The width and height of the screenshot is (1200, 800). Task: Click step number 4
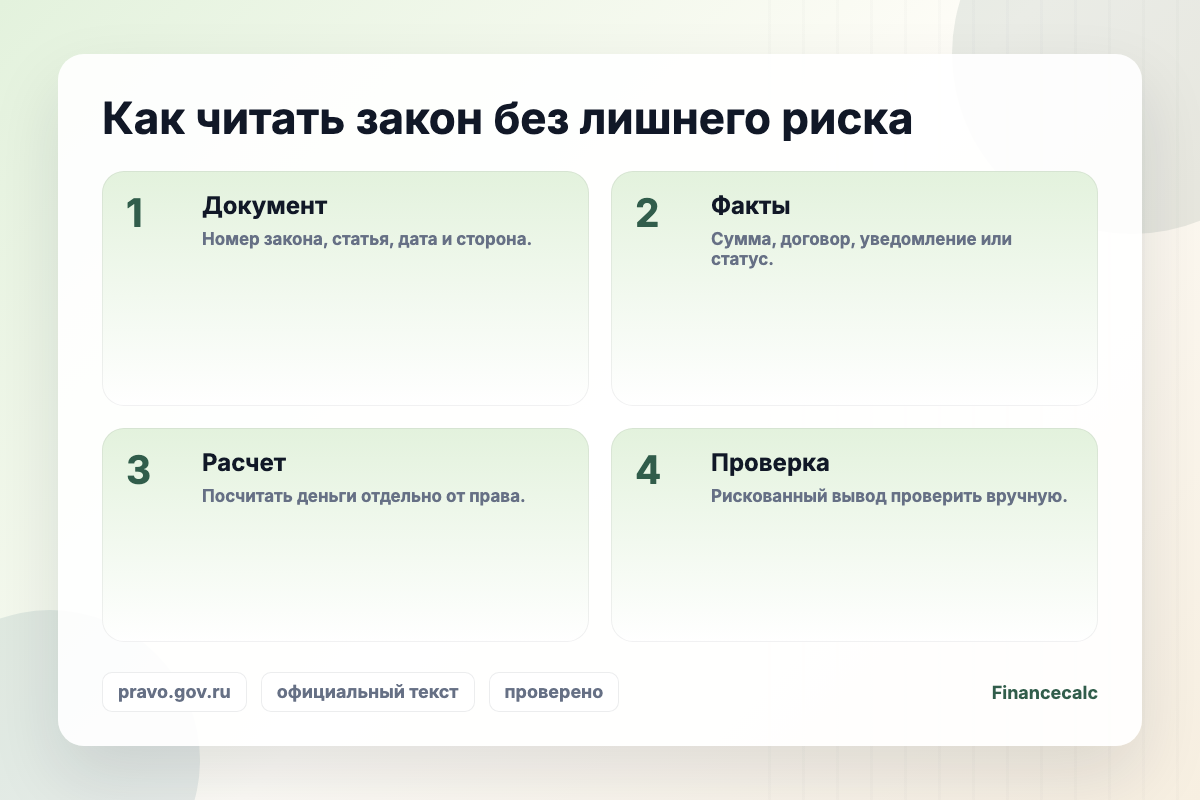click(x=648, y=471)
